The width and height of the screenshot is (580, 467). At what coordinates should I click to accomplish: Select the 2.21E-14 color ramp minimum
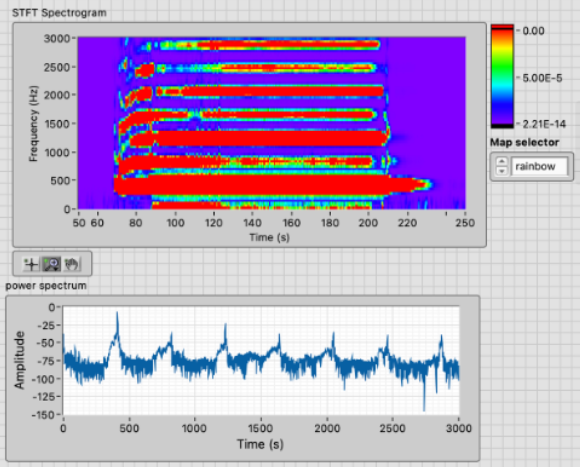point(544,124)
